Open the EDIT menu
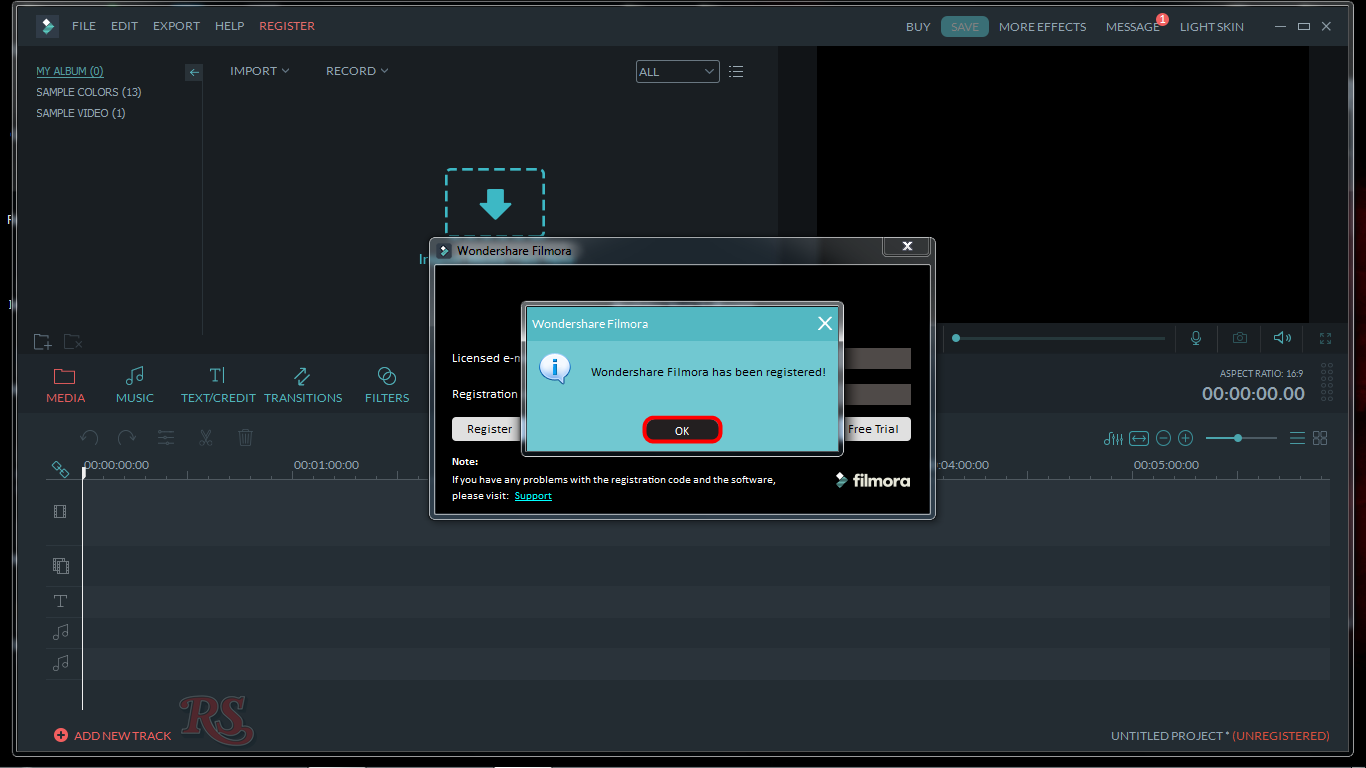 point(124,26)
